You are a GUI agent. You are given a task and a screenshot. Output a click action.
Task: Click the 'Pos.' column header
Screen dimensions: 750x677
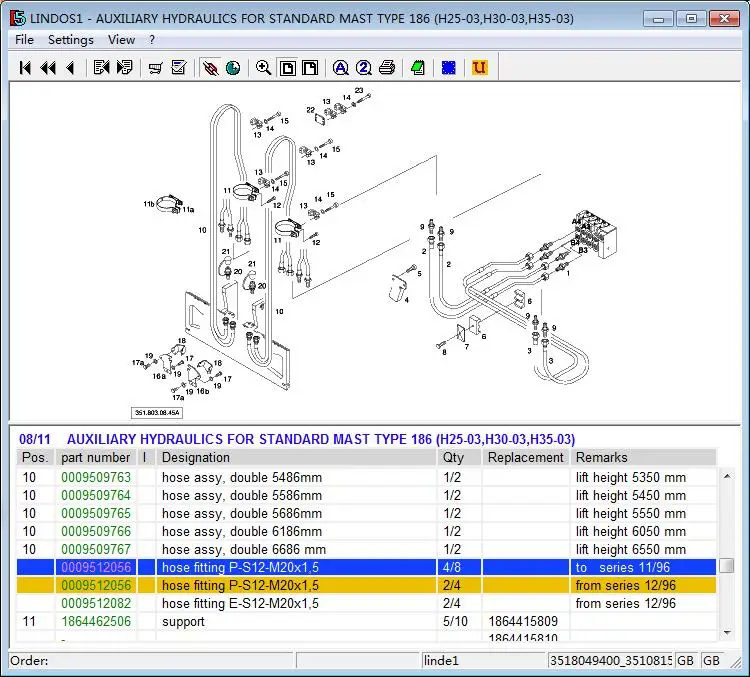[x=35, y=458]
